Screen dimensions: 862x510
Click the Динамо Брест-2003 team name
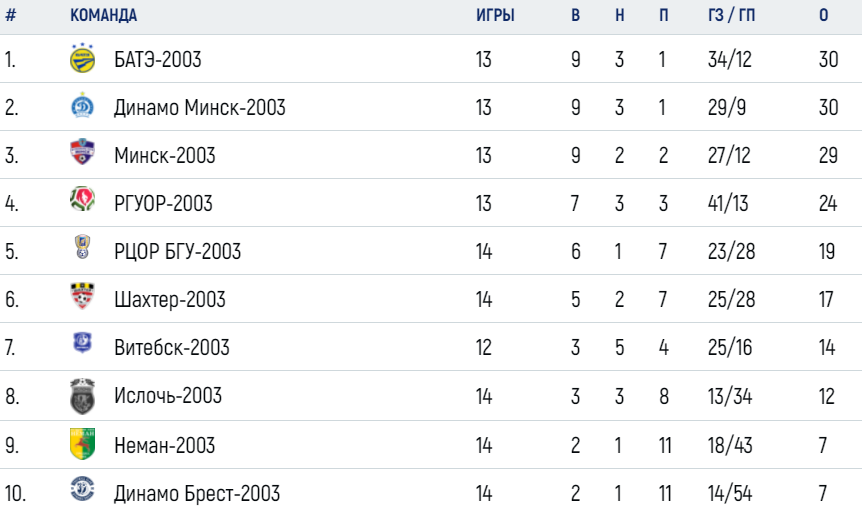pyautogui.click(x=197, y=494)
